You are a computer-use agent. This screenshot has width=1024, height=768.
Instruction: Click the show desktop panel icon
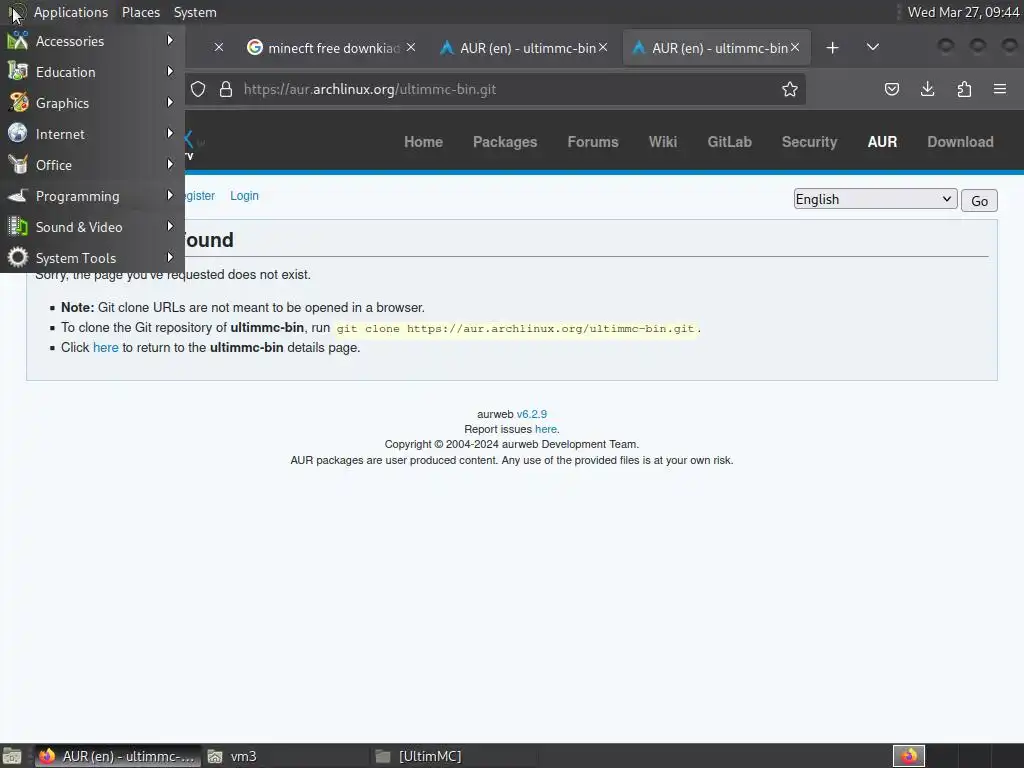click(12, 756)
